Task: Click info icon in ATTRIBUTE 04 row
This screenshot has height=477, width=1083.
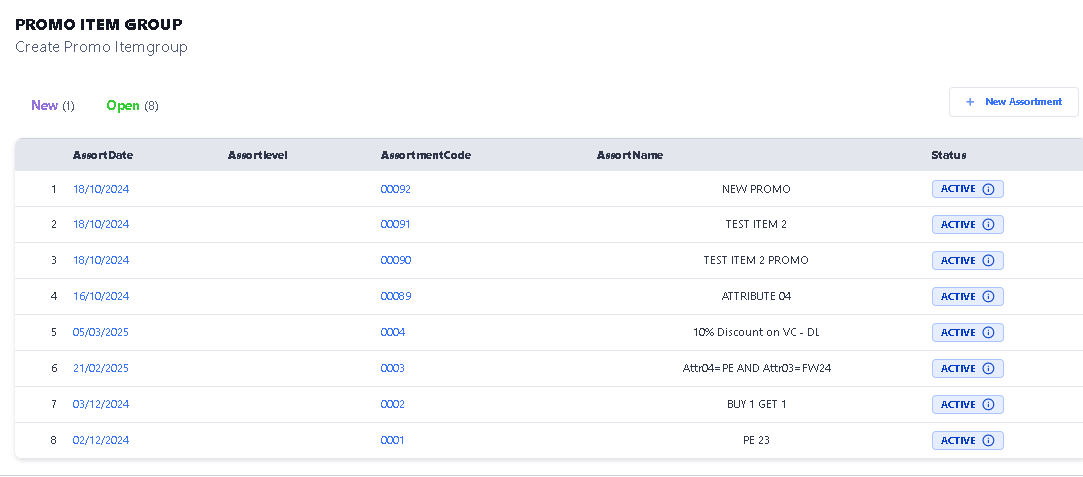Action: point(988,297)
